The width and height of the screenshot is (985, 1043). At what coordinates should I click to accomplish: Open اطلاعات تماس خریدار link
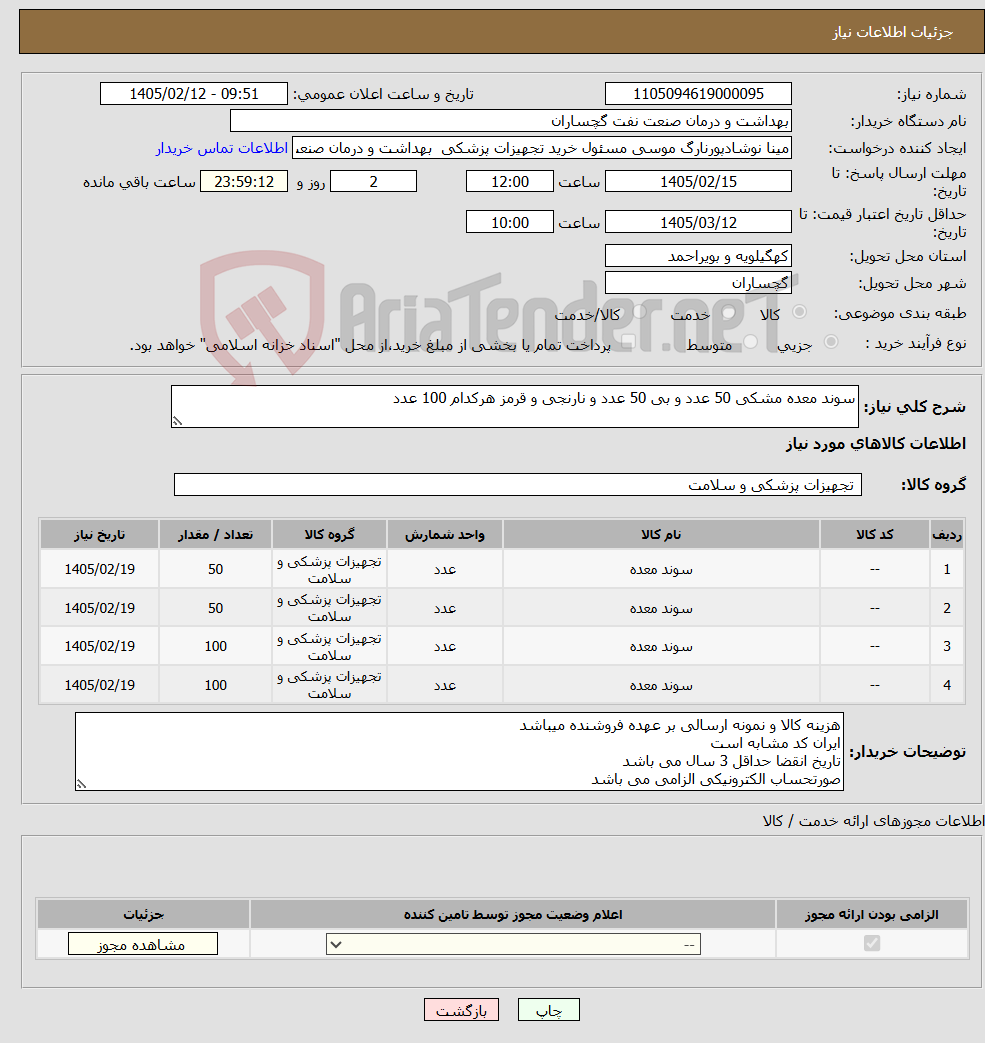[222, 148]
